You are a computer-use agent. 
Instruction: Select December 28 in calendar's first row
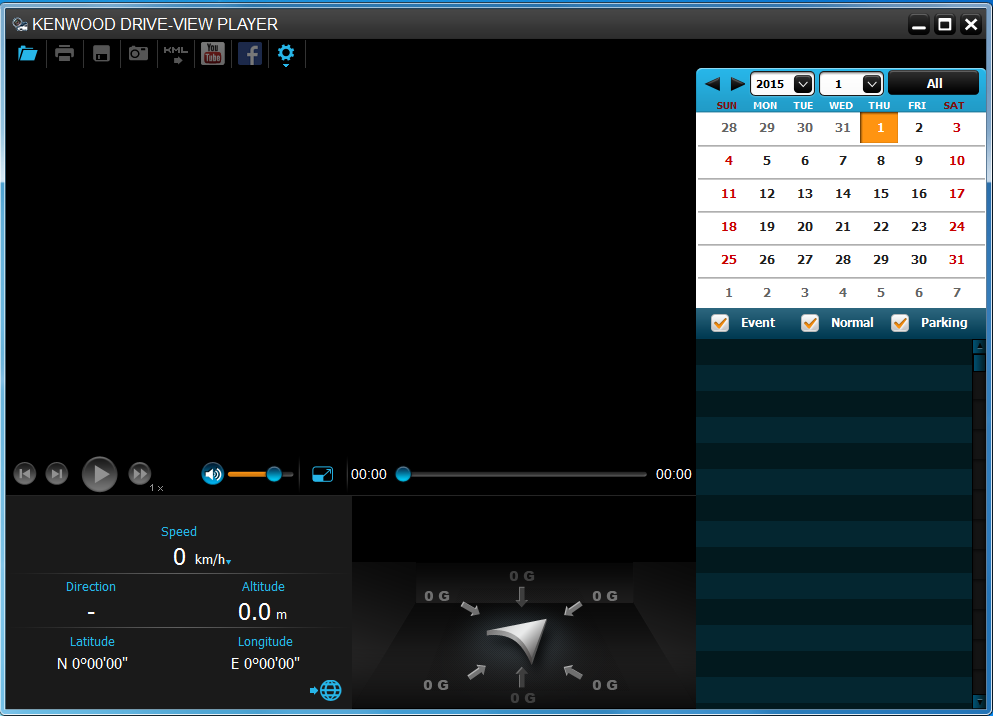(x=728, y=128)
